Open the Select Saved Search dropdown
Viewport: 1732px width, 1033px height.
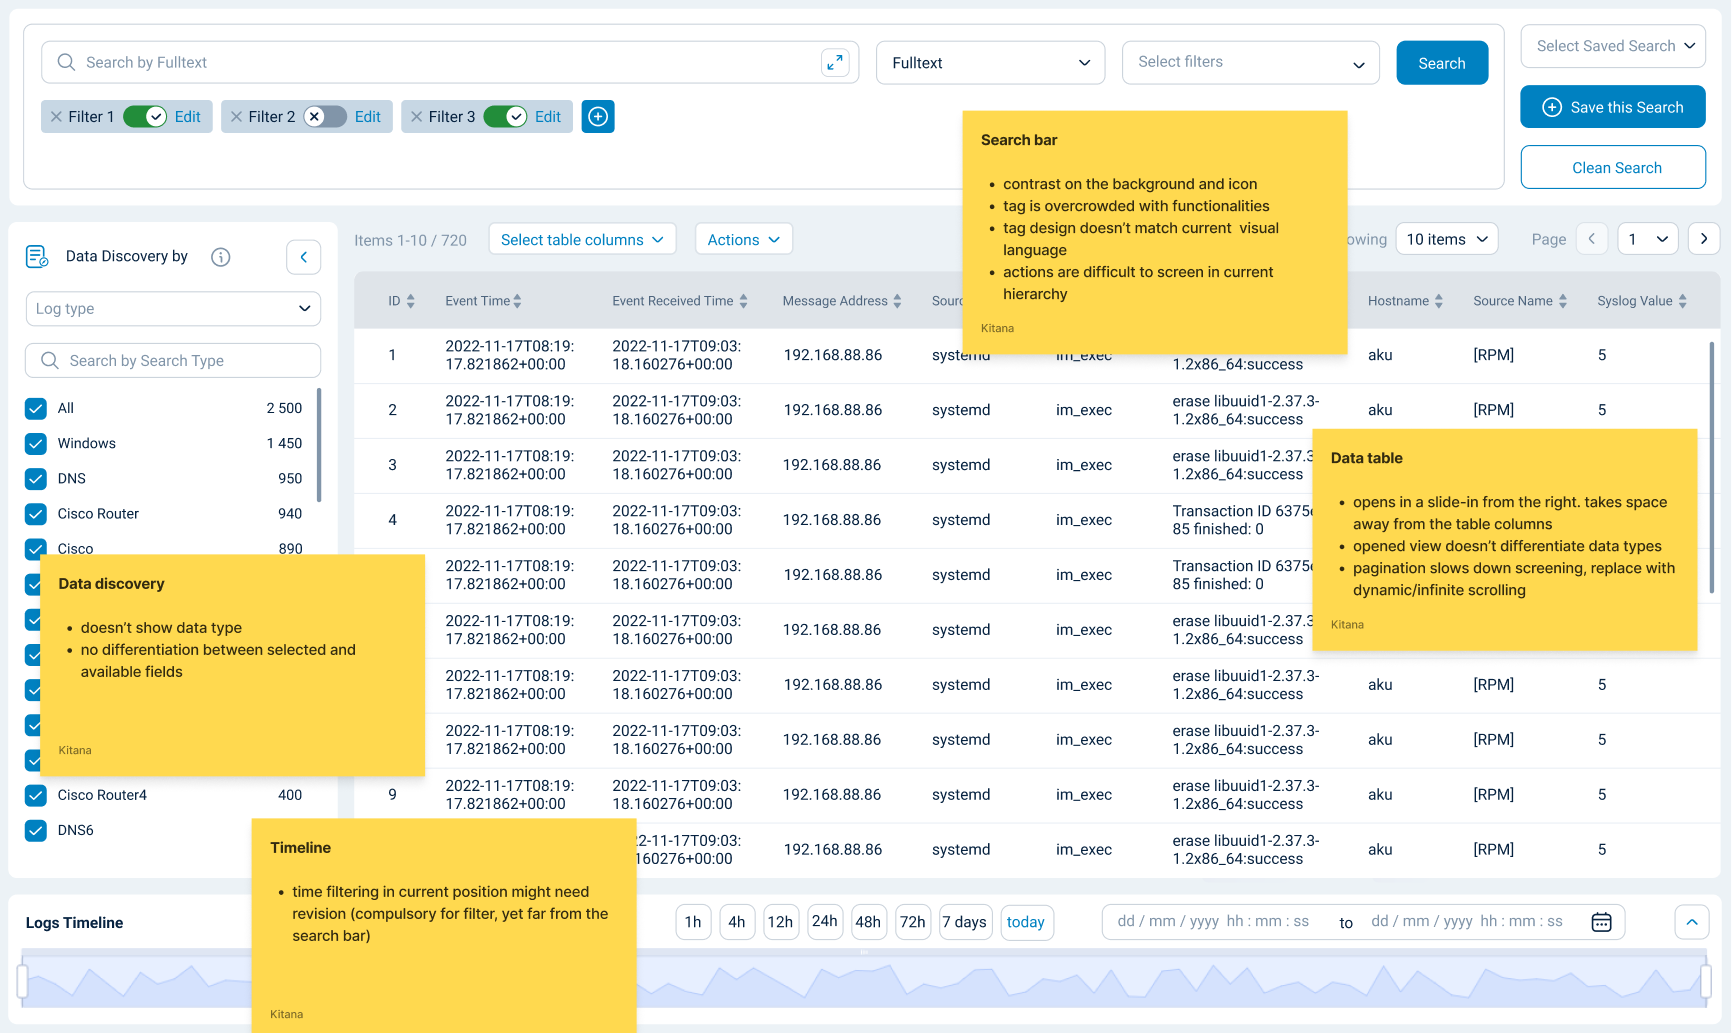point(1613,46)
